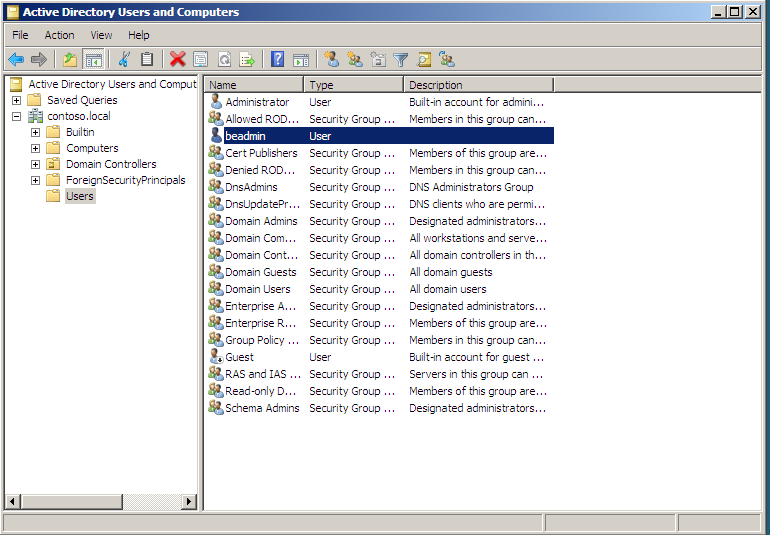Toggle the Show/Hide Action Pane icon

coord(301,60)
